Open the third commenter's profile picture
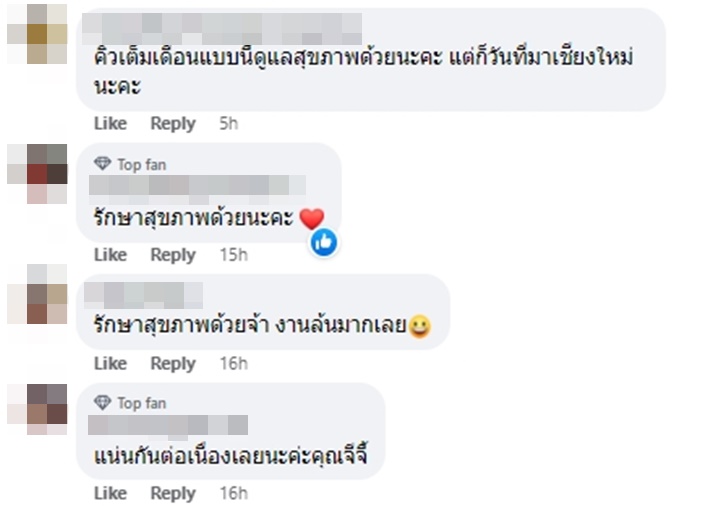 pyautogui.click(x=36, y=294)
